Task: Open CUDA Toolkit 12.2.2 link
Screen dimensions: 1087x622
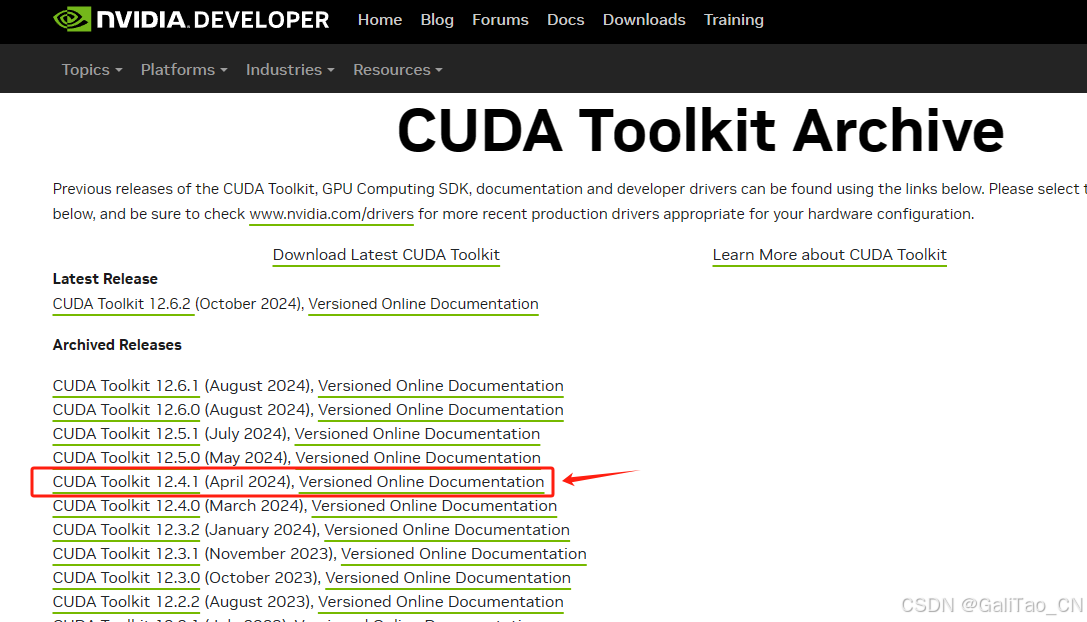Action: pos(126,602)
